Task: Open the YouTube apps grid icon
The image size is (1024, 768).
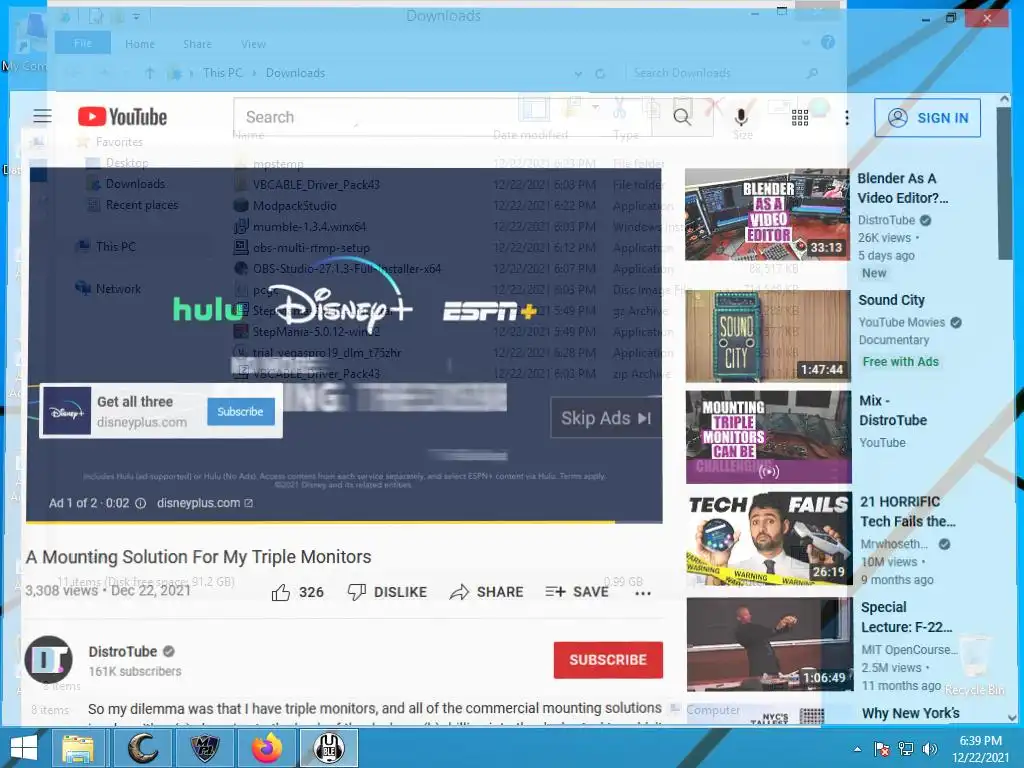Action: point(800,118)
